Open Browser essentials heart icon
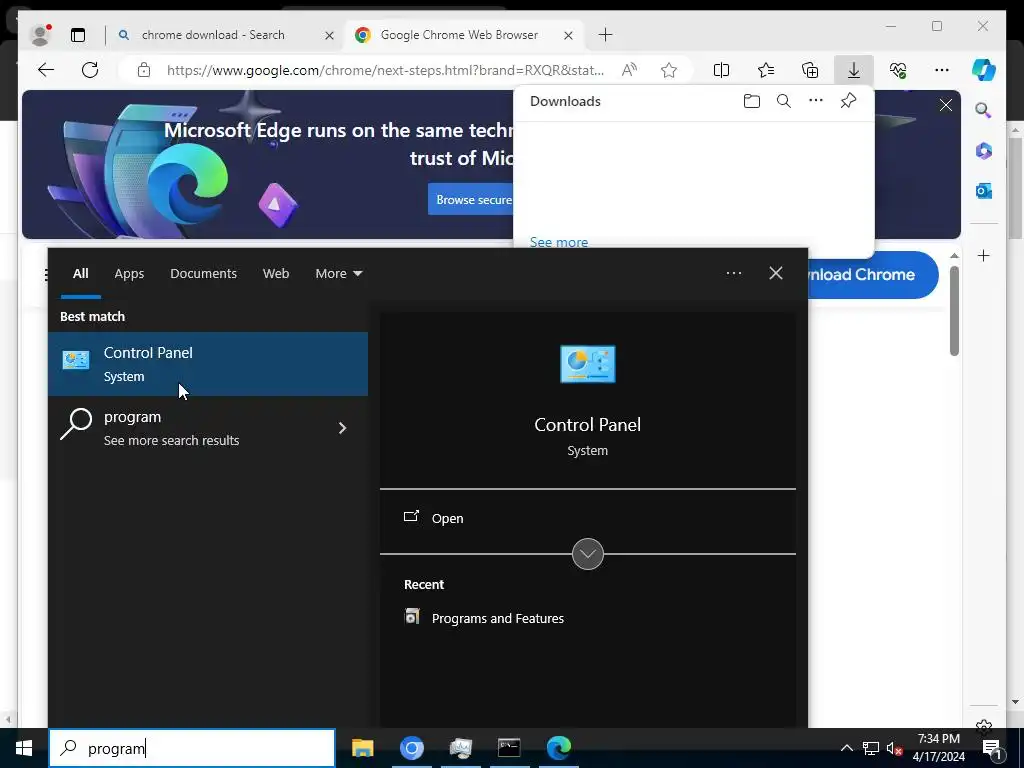Image resolution: width=1024 pixels, height=768 pixels. 898,70
